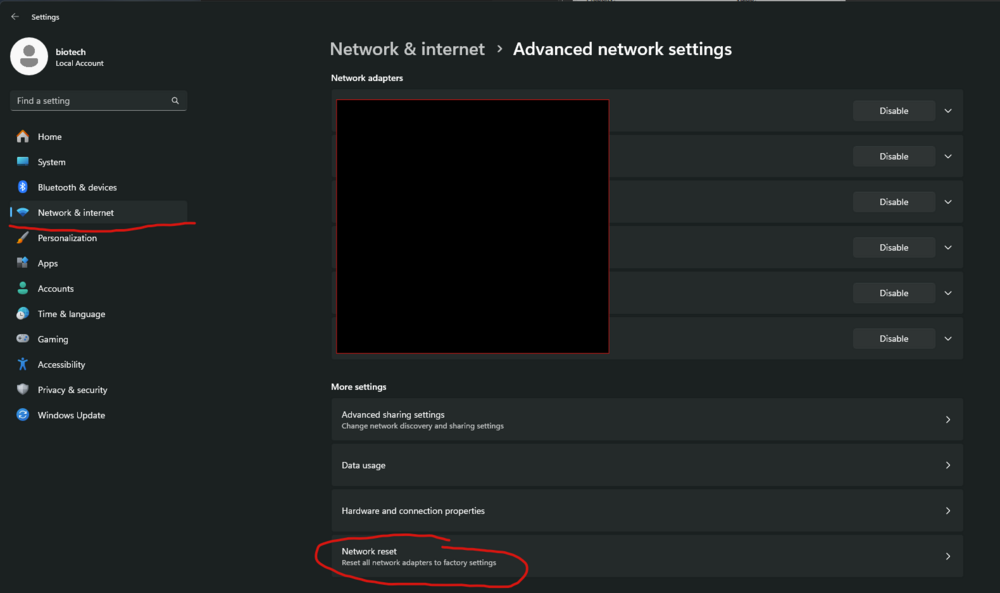The image size is (1000, 593).
Task: Open Privacy & security page
Action: click(72, 390)
